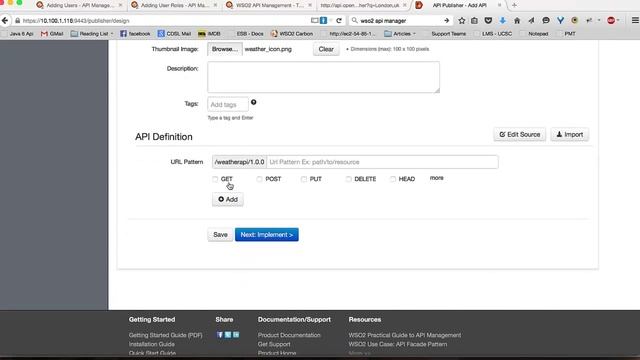Show more HTTP methods
640x360 pixels.
[436, 178]
